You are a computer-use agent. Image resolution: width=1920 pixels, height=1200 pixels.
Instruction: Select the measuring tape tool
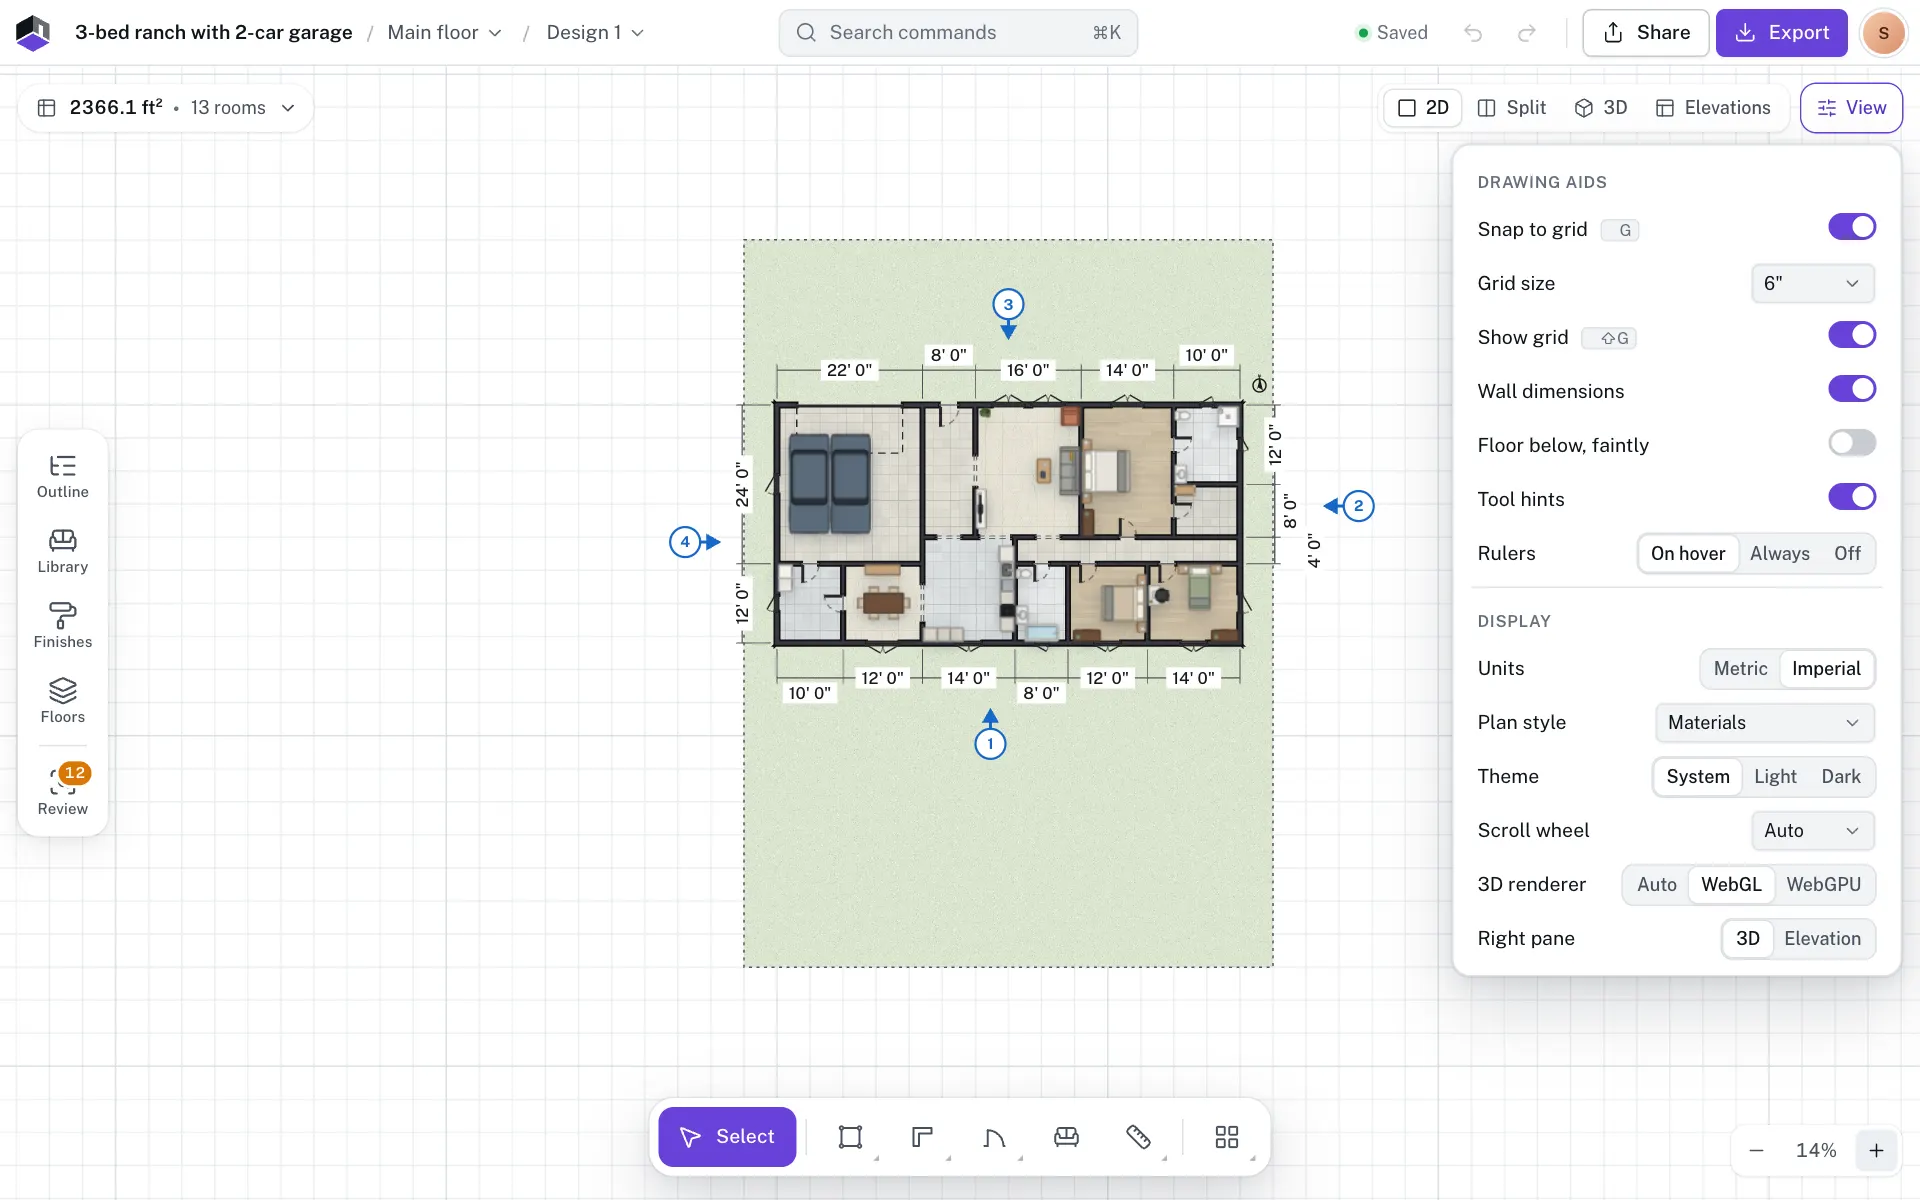coord(1138,1137)
